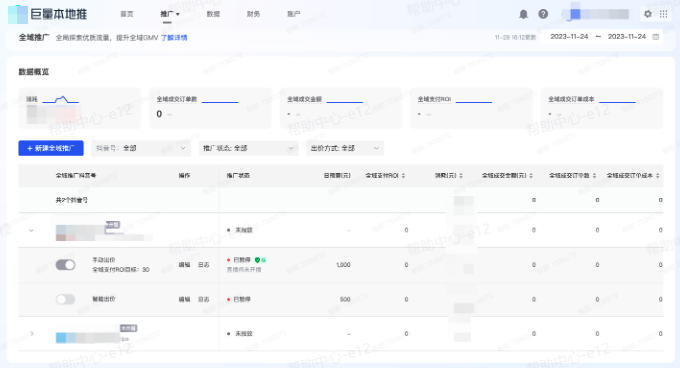Open the 抖音号 filter dropdown
680x368 pixels.
[141, 148]
